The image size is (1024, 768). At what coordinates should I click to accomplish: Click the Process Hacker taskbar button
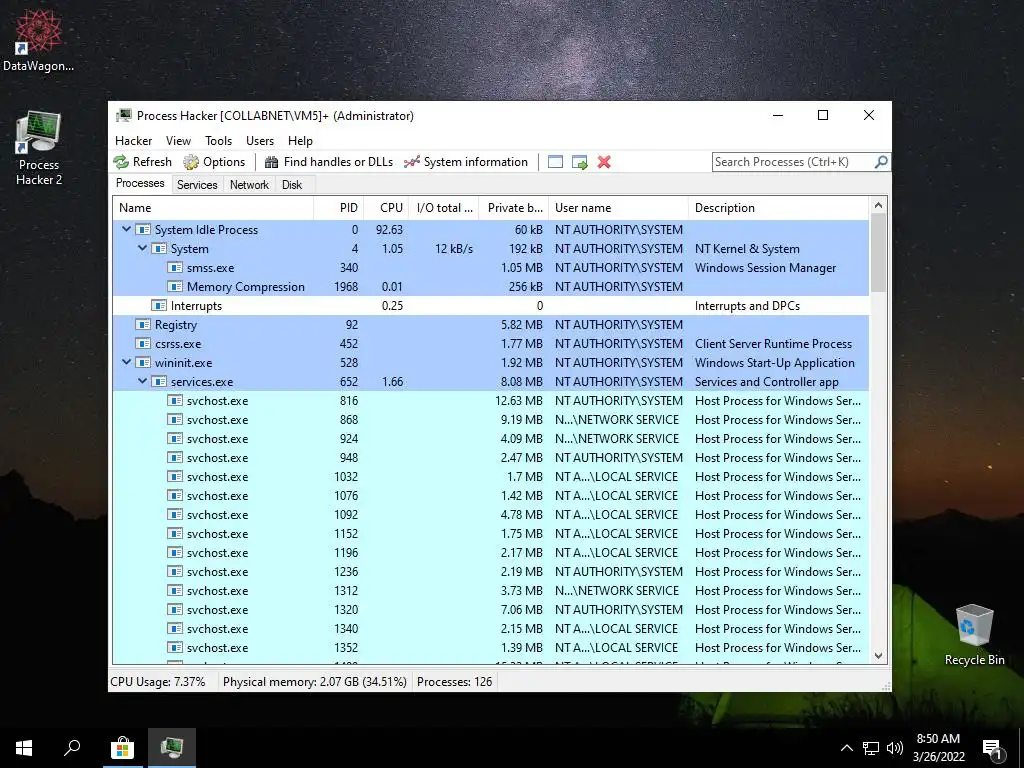click(x=172, y=748)
